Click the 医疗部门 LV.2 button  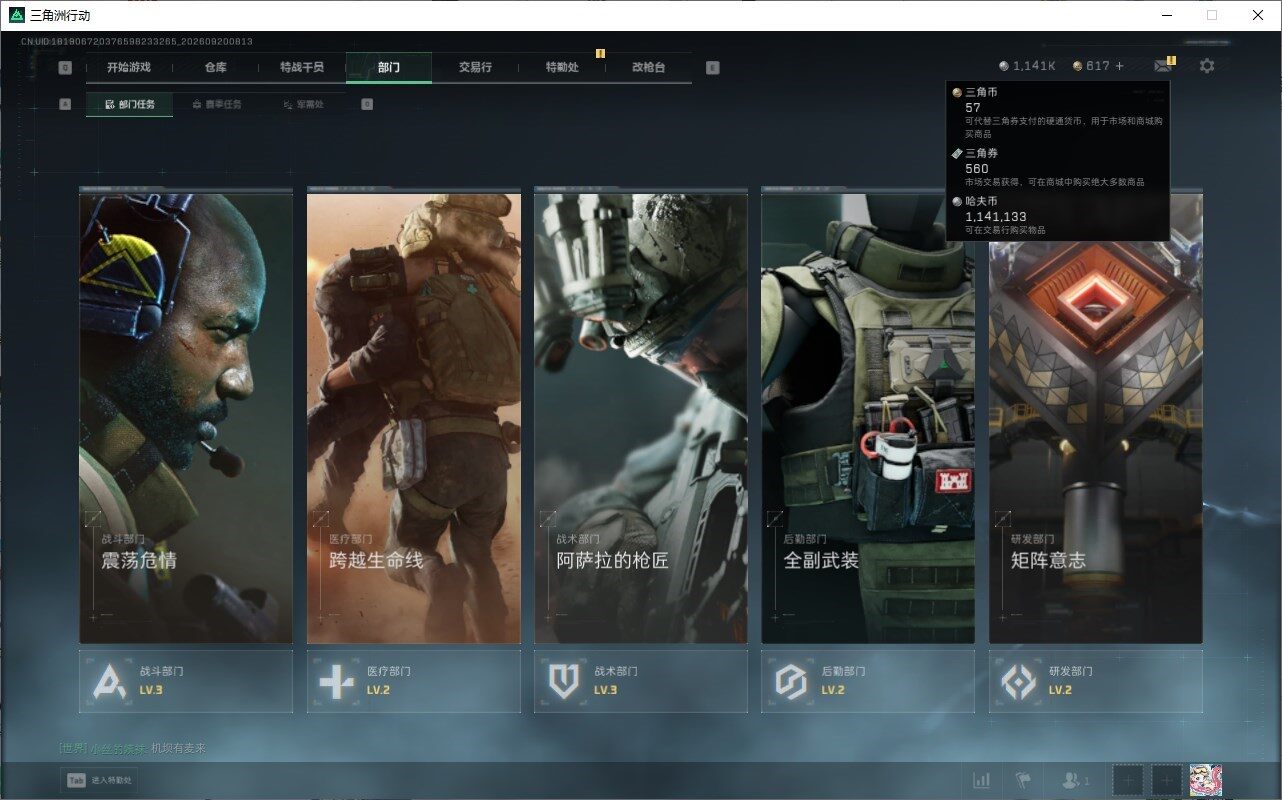[x=414, y=681]
